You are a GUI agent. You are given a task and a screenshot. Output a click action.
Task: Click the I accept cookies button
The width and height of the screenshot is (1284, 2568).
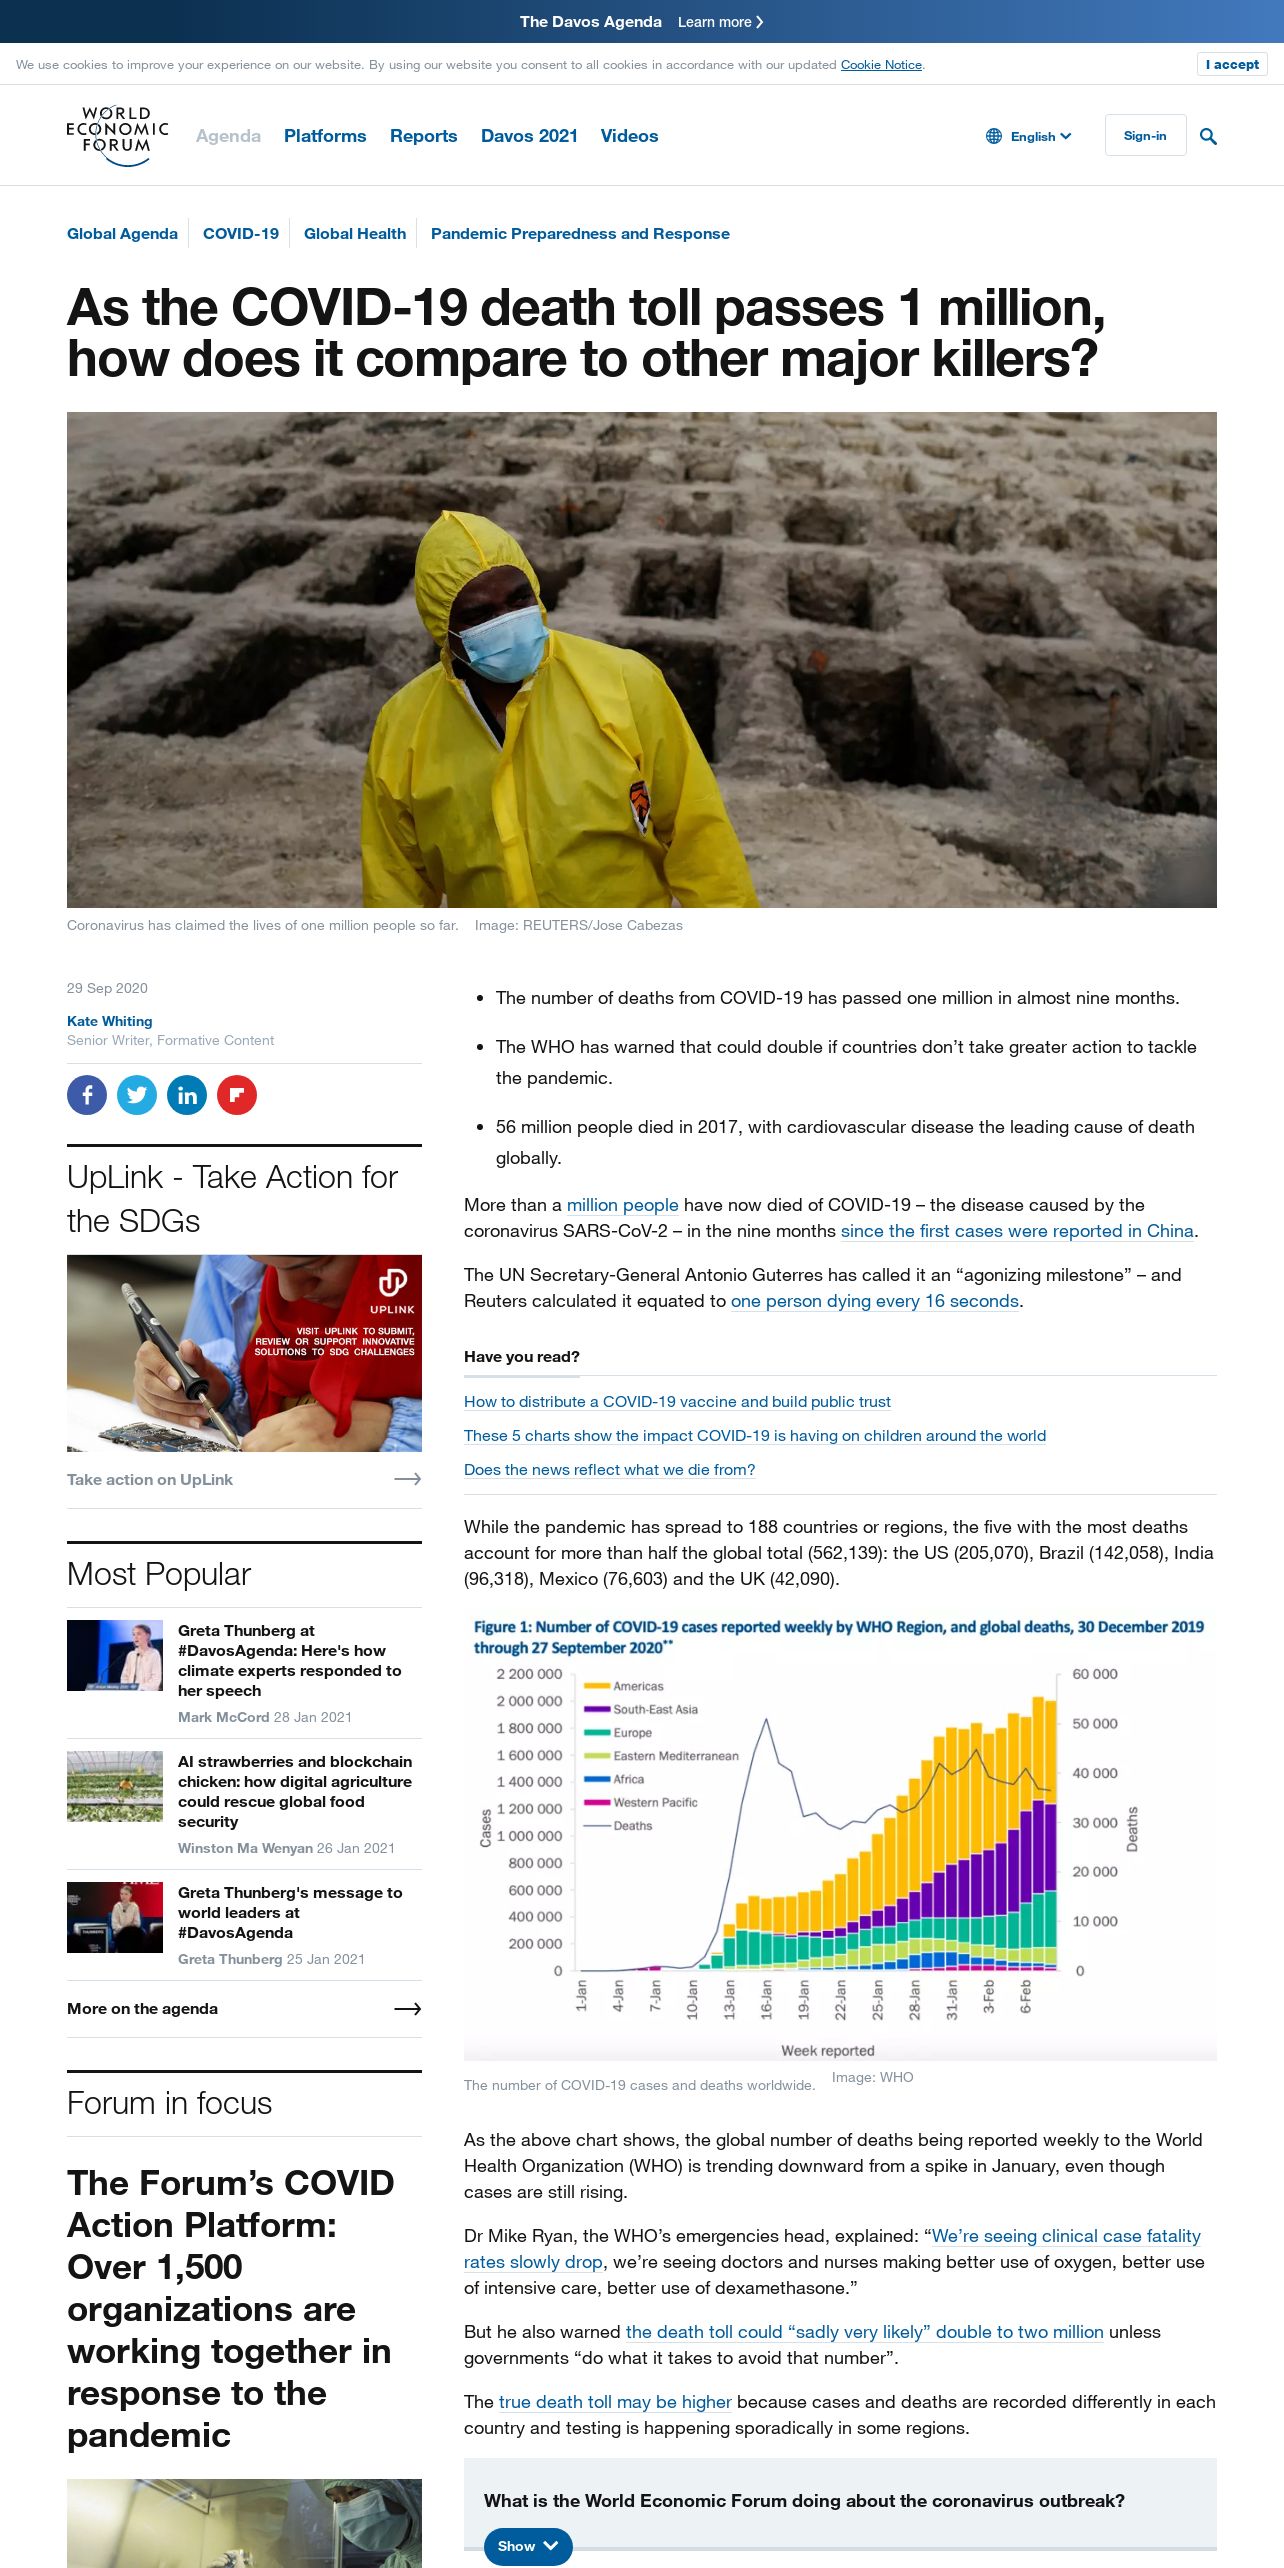point(1232,64)
